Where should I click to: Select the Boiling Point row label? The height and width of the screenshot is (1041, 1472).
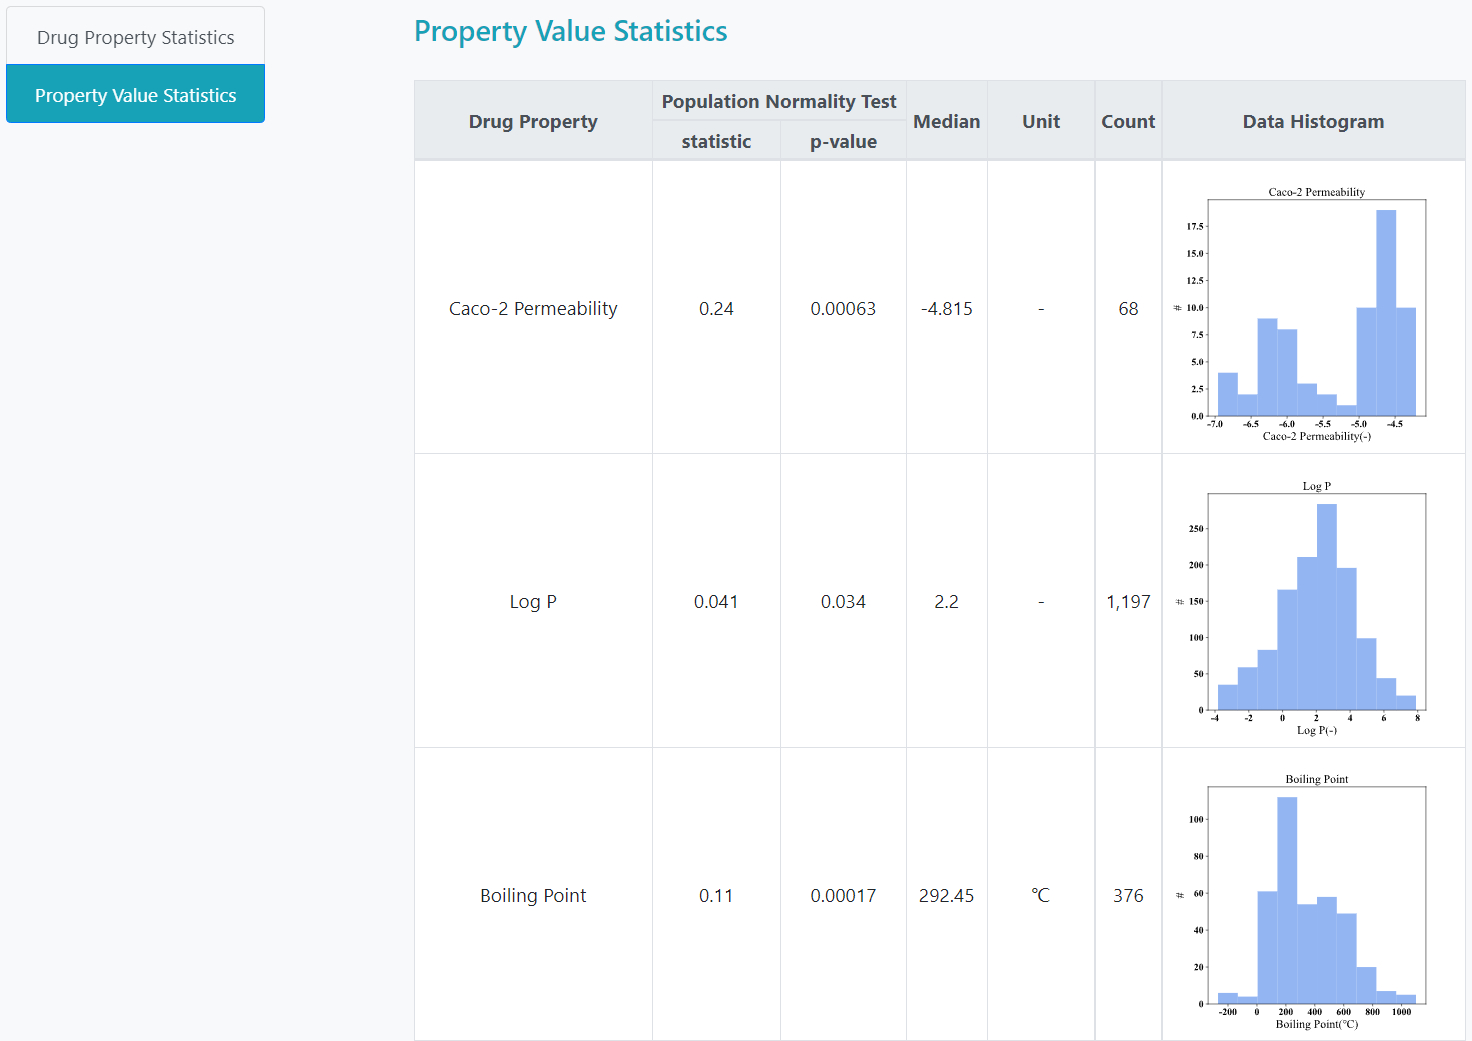coord(533,895)
